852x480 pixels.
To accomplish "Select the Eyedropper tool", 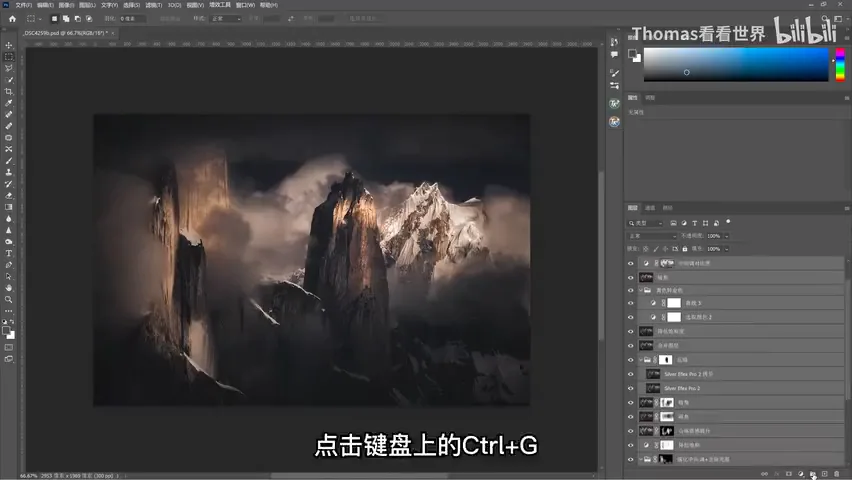I will click(9, 103).
